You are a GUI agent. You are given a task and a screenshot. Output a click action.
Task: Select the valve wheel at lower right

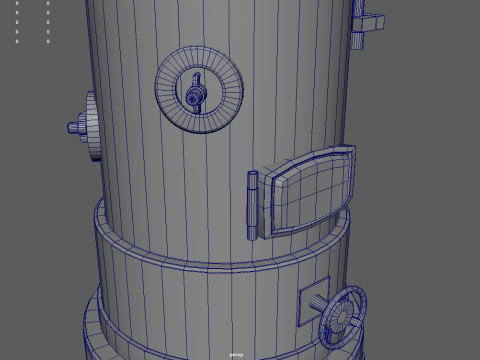pos(343,317)
